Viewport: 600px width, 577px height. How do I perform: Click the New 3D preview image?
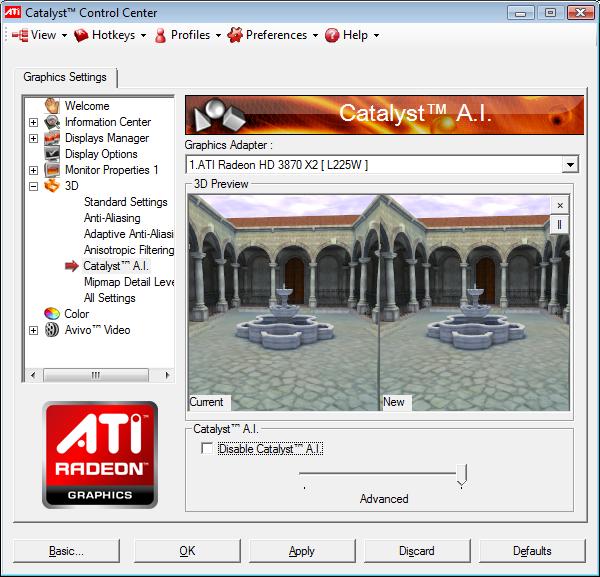(x=474, y=303)
